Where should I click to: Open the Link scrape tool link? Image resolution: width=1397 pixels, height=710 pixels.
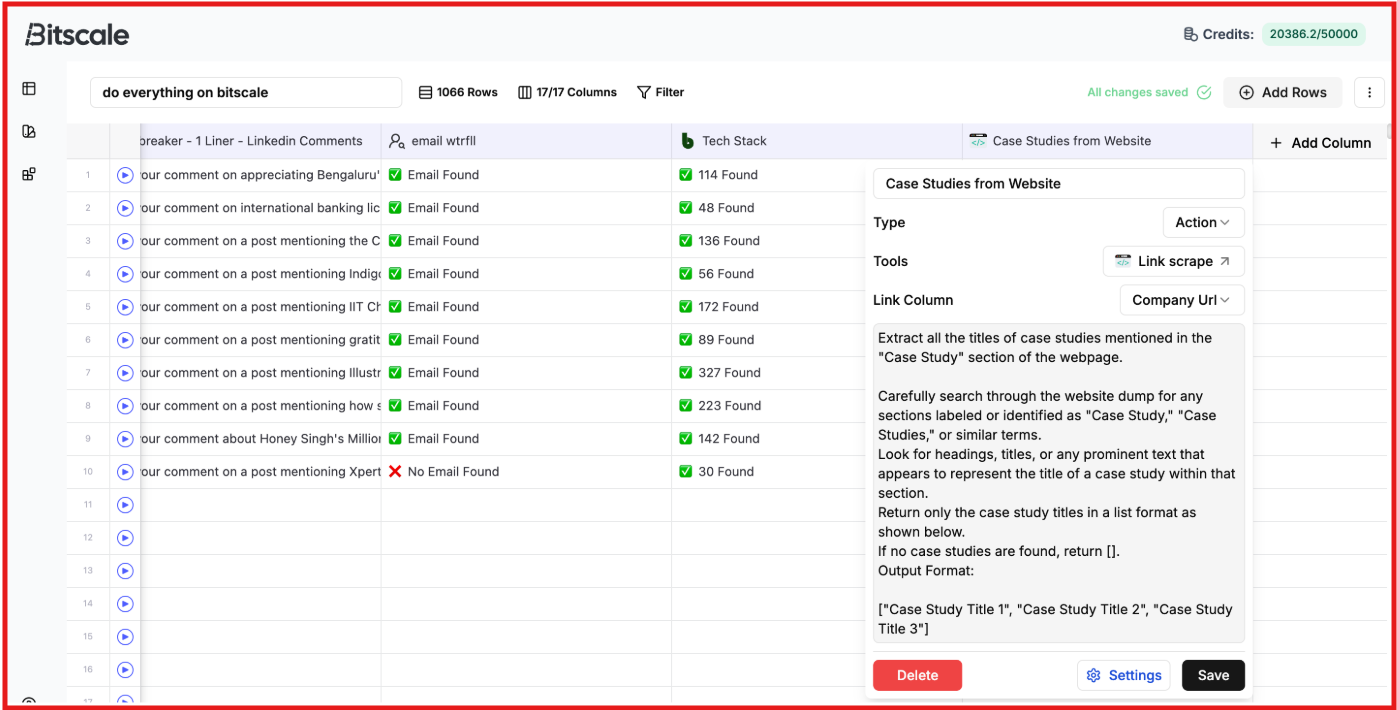pyautogui.click(x=1174, y=261)
